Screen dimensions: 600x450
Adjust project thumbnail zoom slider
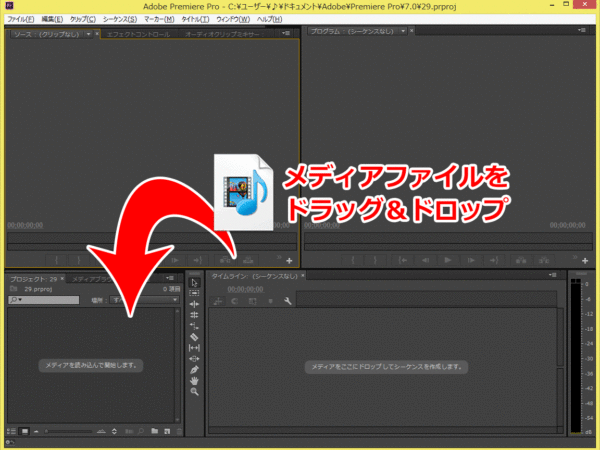(x=68, y=431)
